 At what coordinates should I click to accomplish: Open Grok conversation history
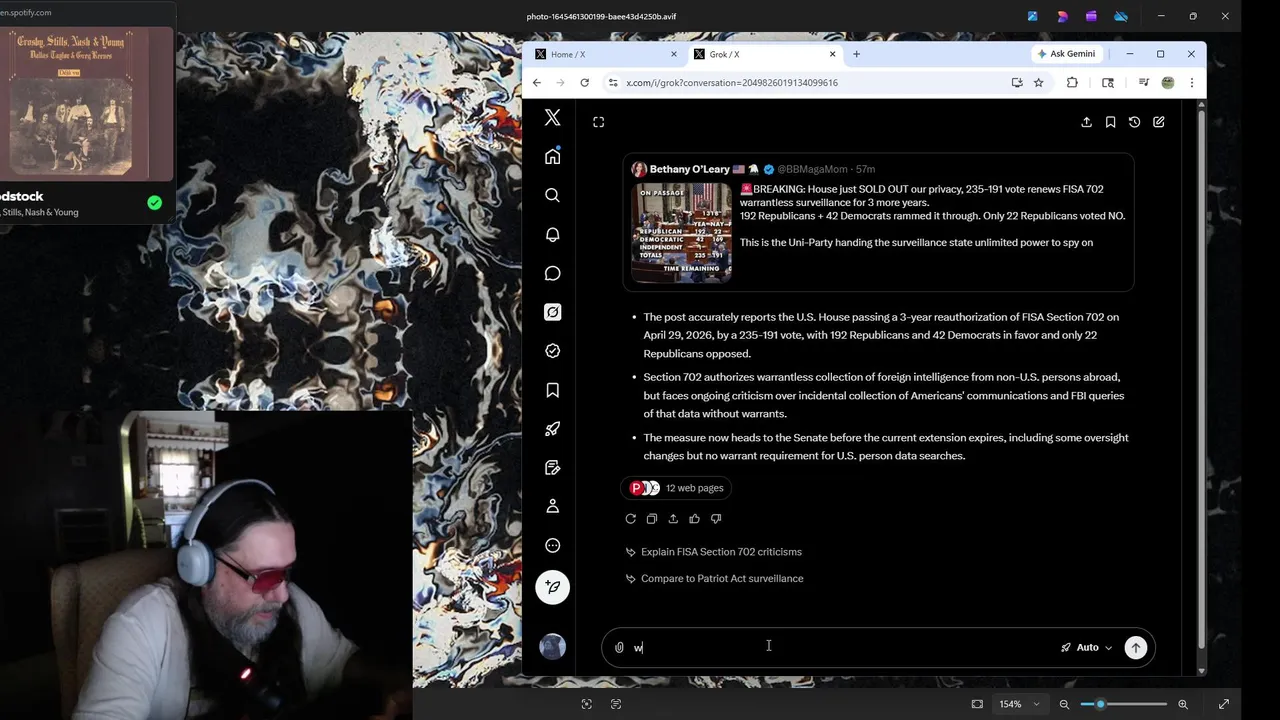(1134, 122)
